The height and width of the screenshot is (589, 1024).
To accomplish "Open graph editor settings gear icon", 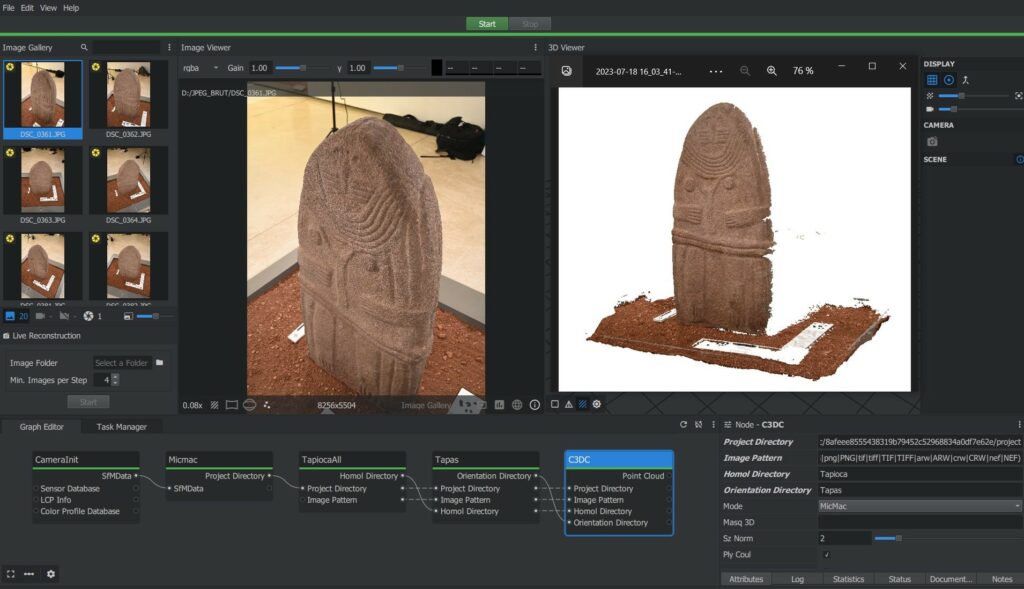I will (x=51, y=574).
